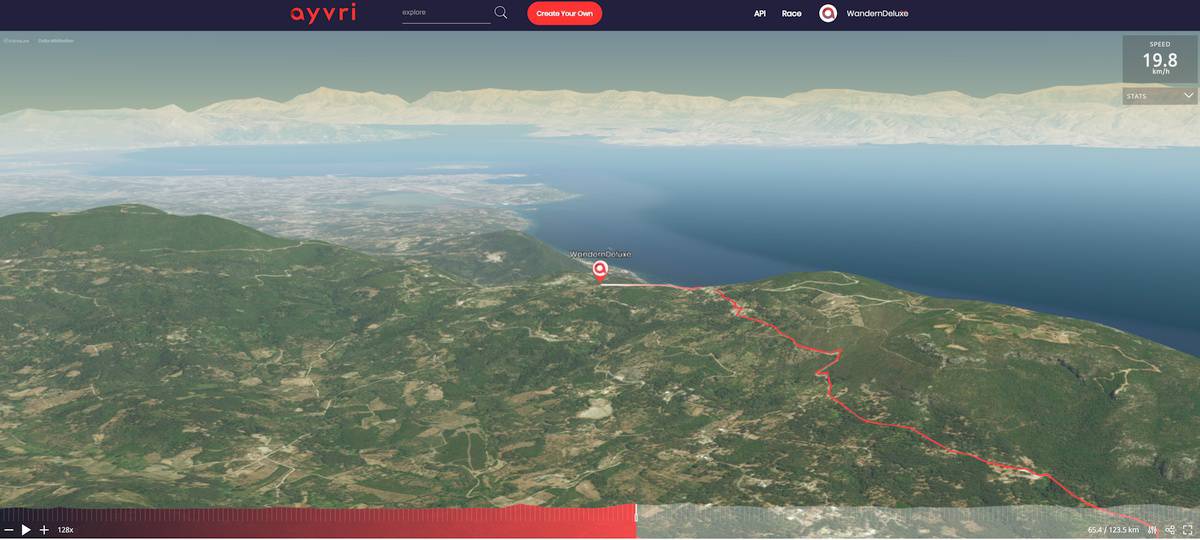Click the search magnifier icon
This screenshot has height=540, width=1200.
click(501, 13)
